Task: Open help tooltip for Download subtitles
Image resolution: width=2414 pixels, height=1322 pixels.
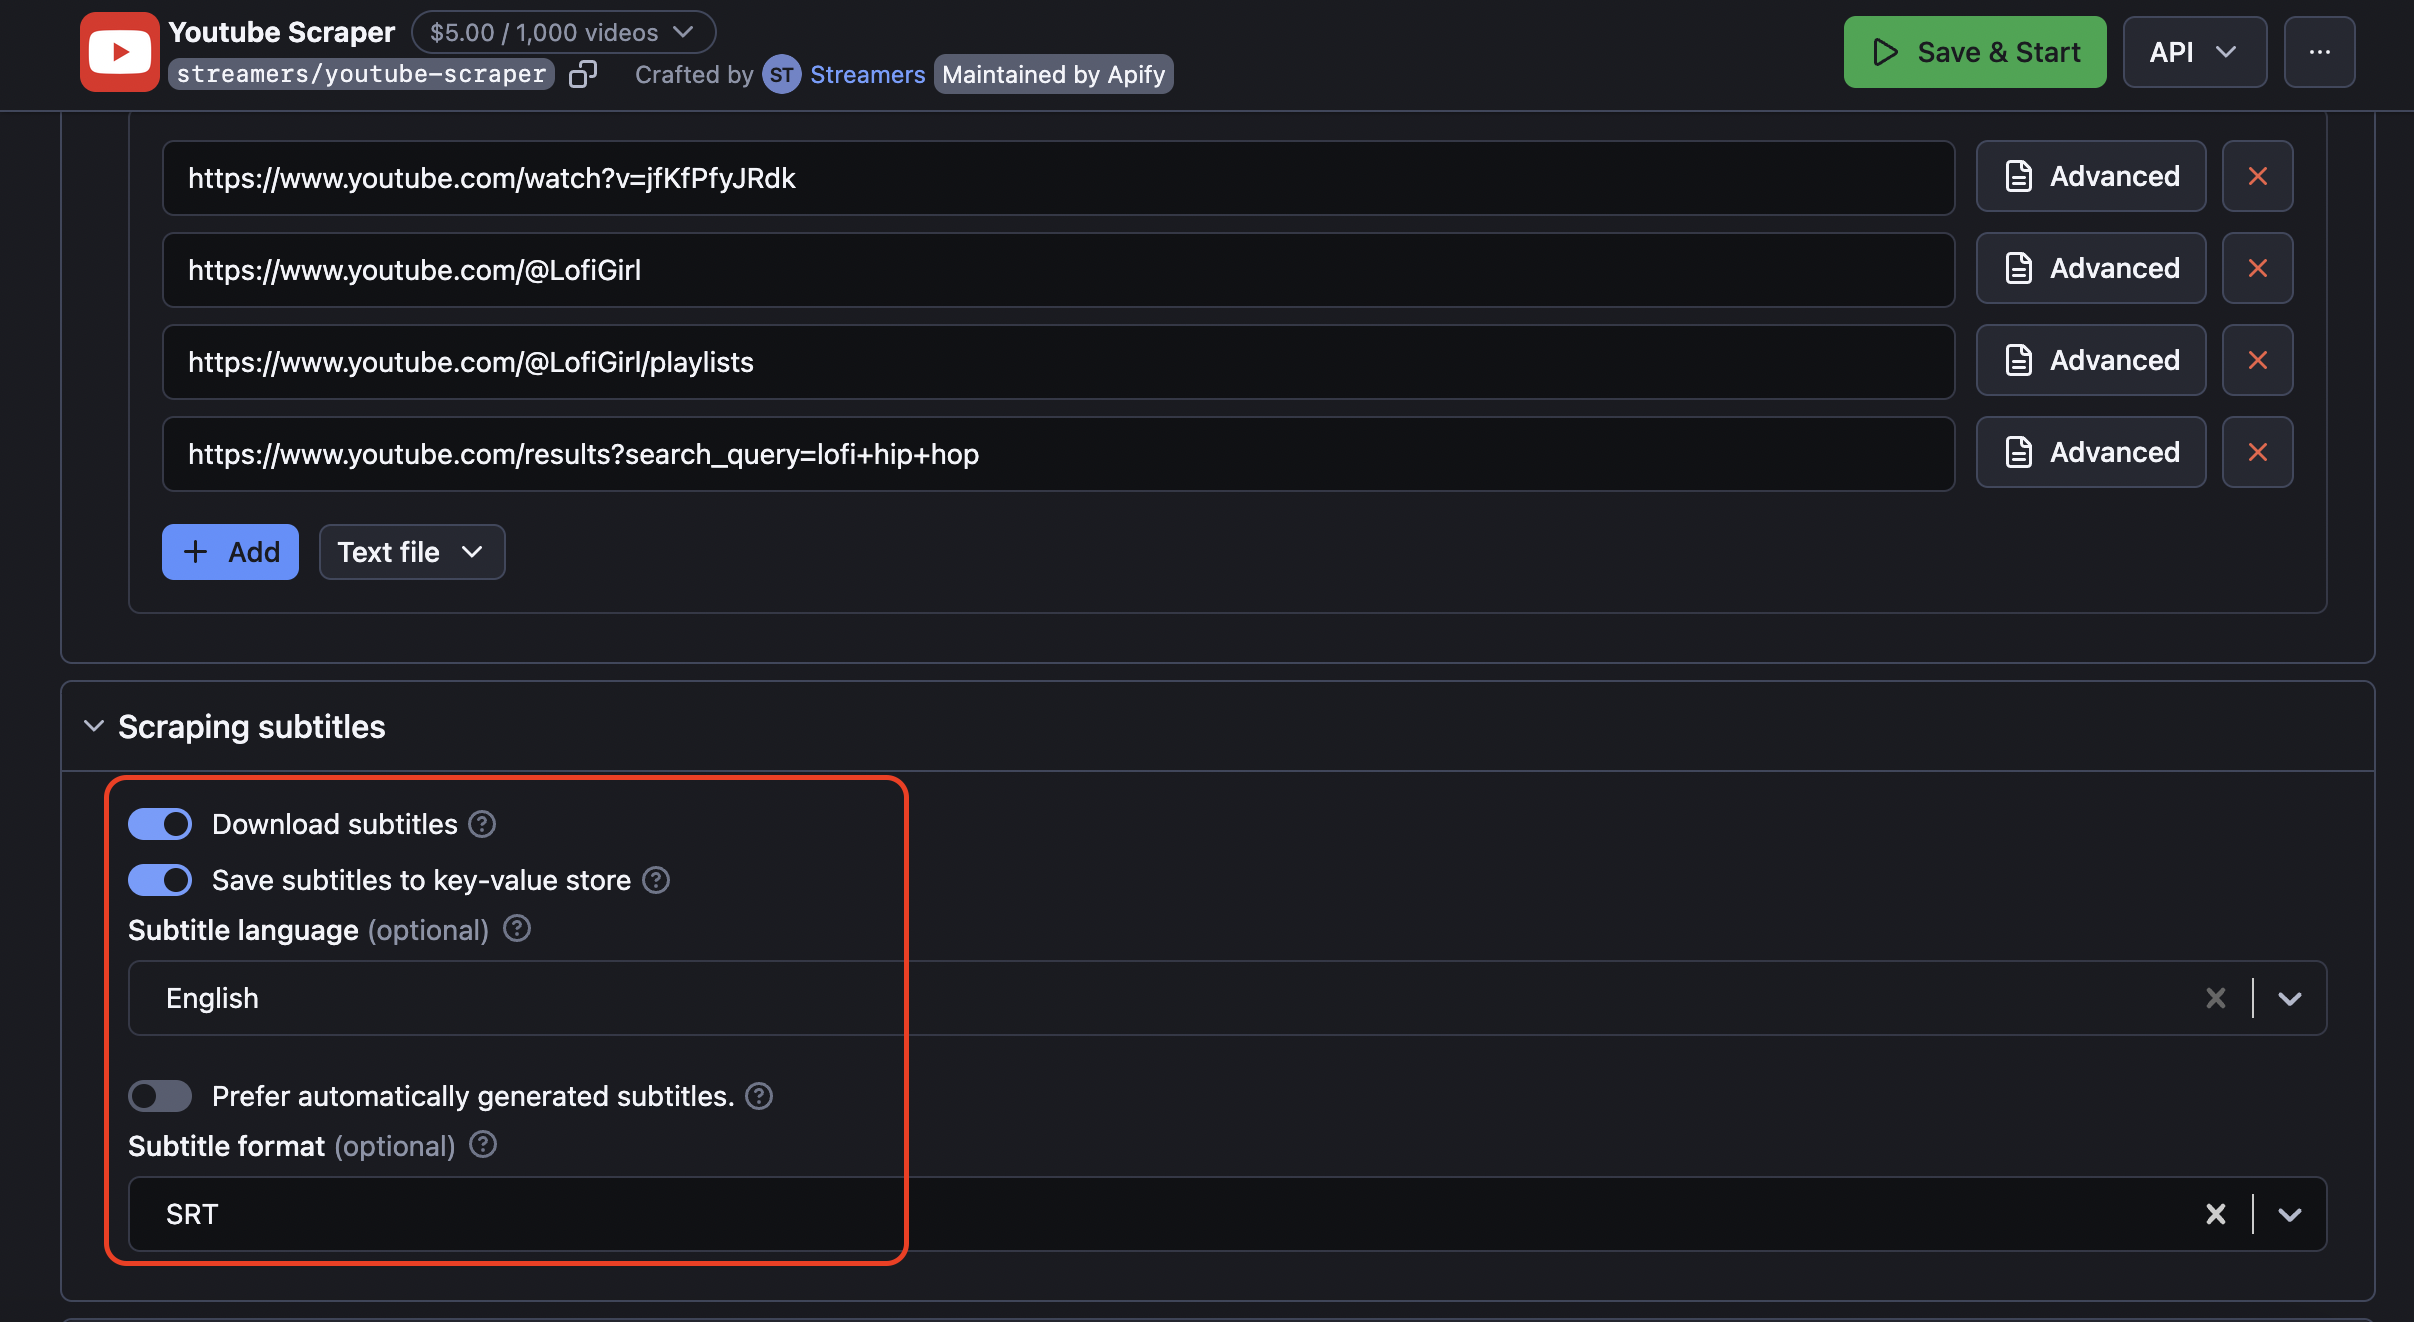Action: point(481,824)
